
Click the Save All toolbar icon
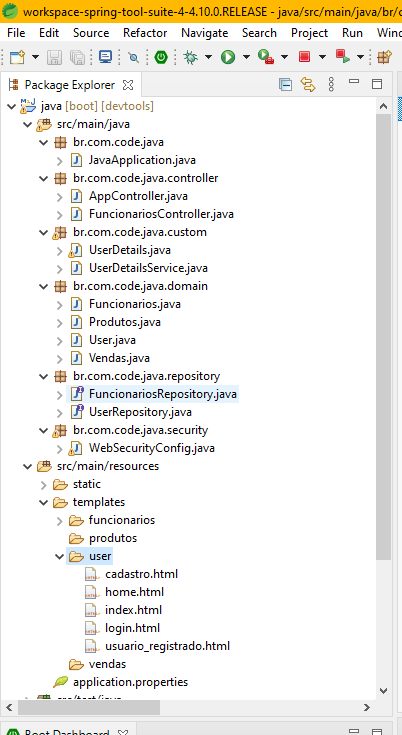tap(77, 57)
